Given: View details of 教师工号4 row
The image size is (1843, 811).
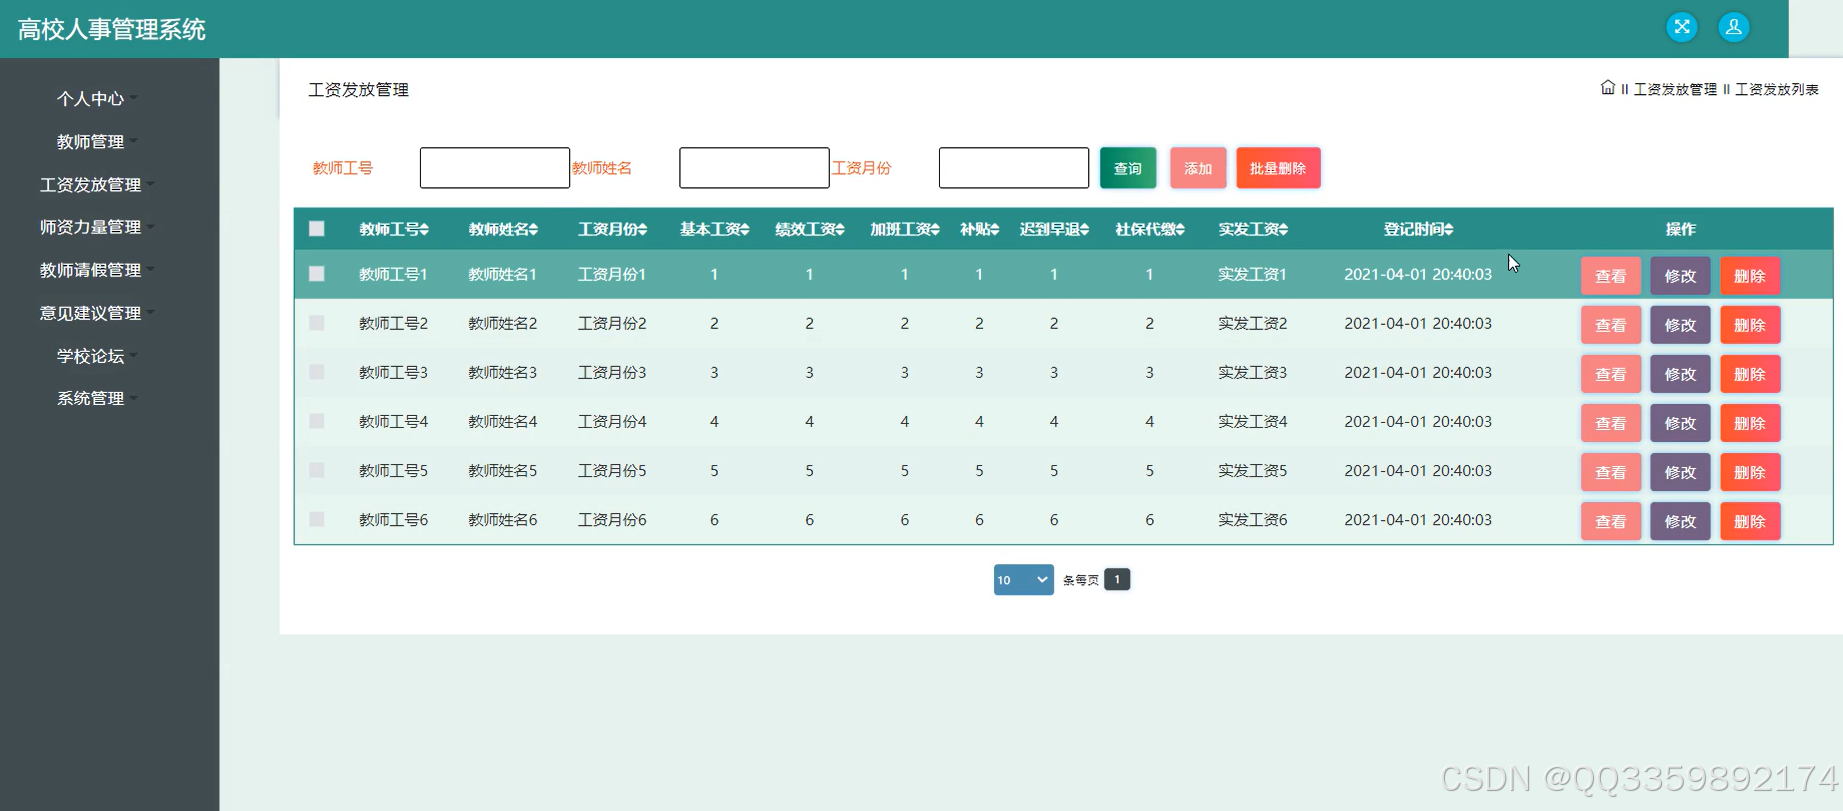Looking at the screenshot, I should [x=1610, y=423].
